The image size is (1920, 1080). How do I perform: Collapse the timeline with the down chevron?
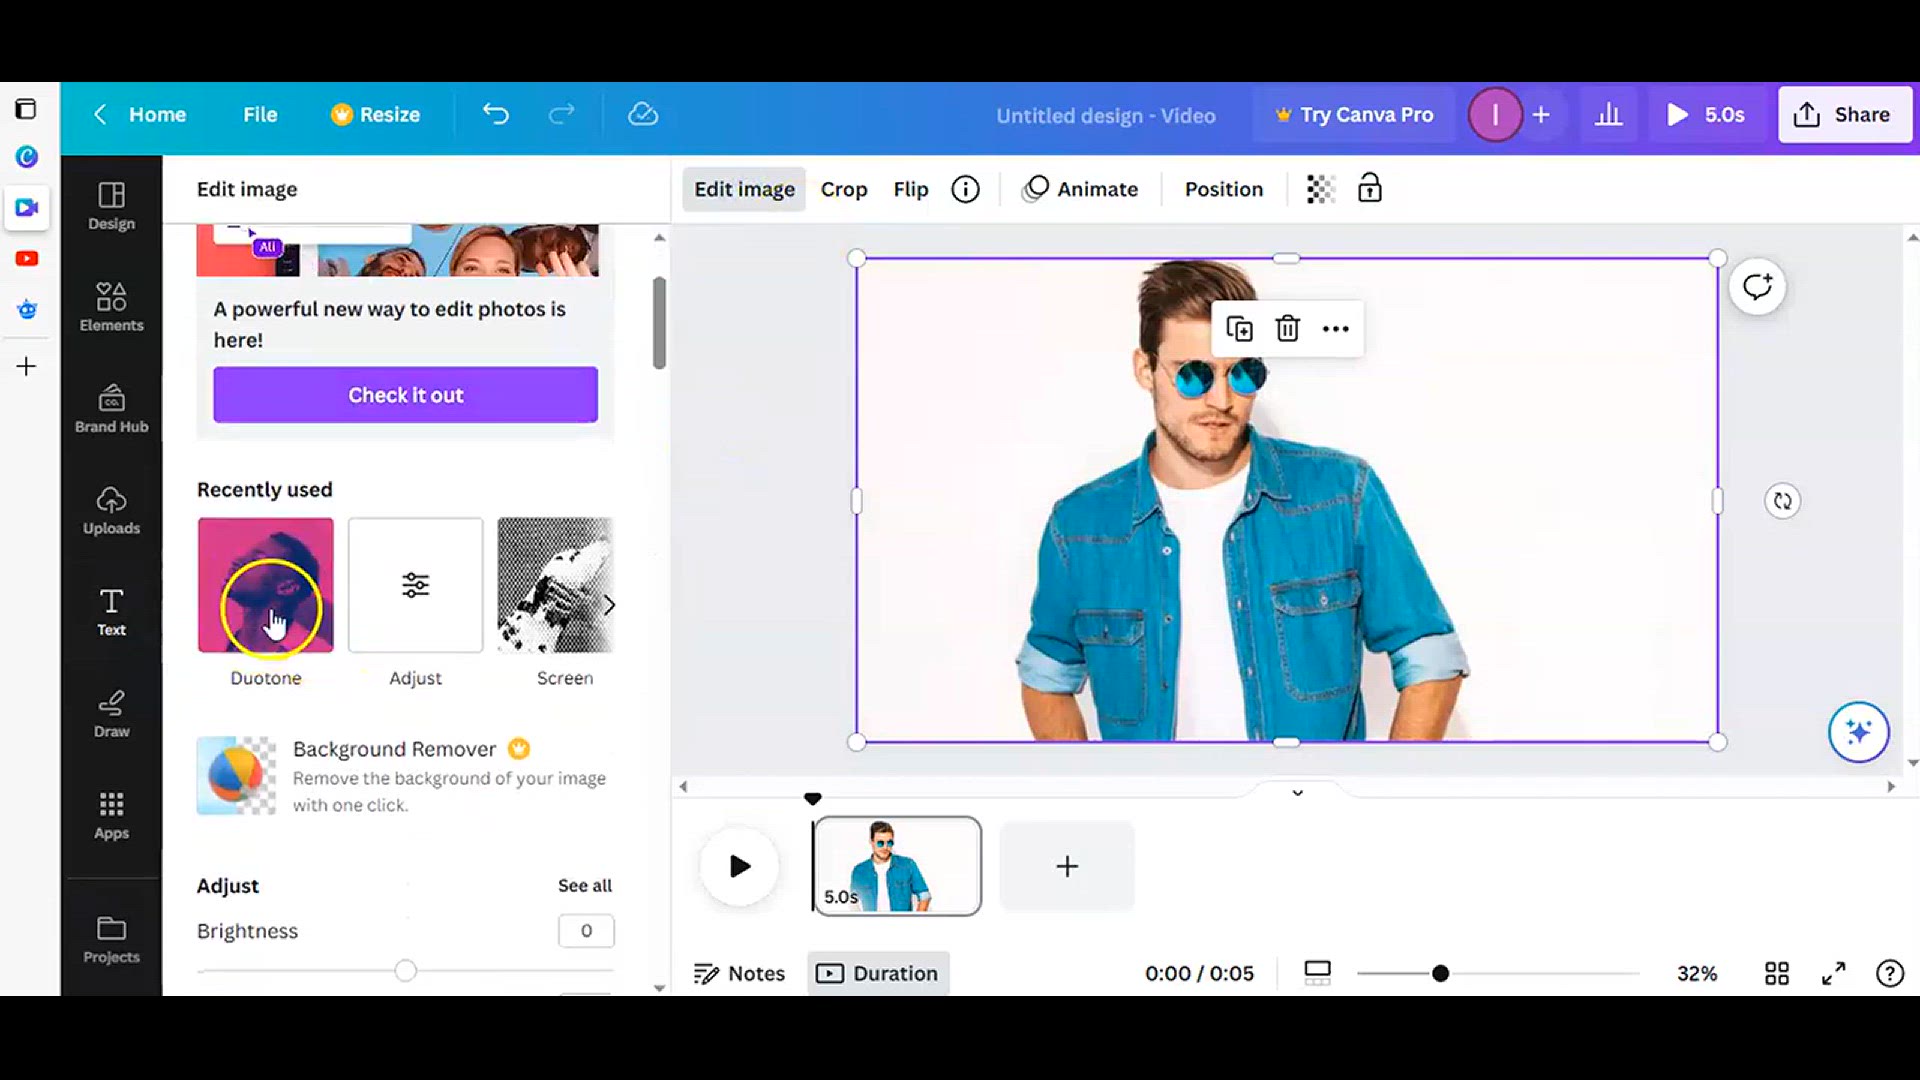(1297, 793)
